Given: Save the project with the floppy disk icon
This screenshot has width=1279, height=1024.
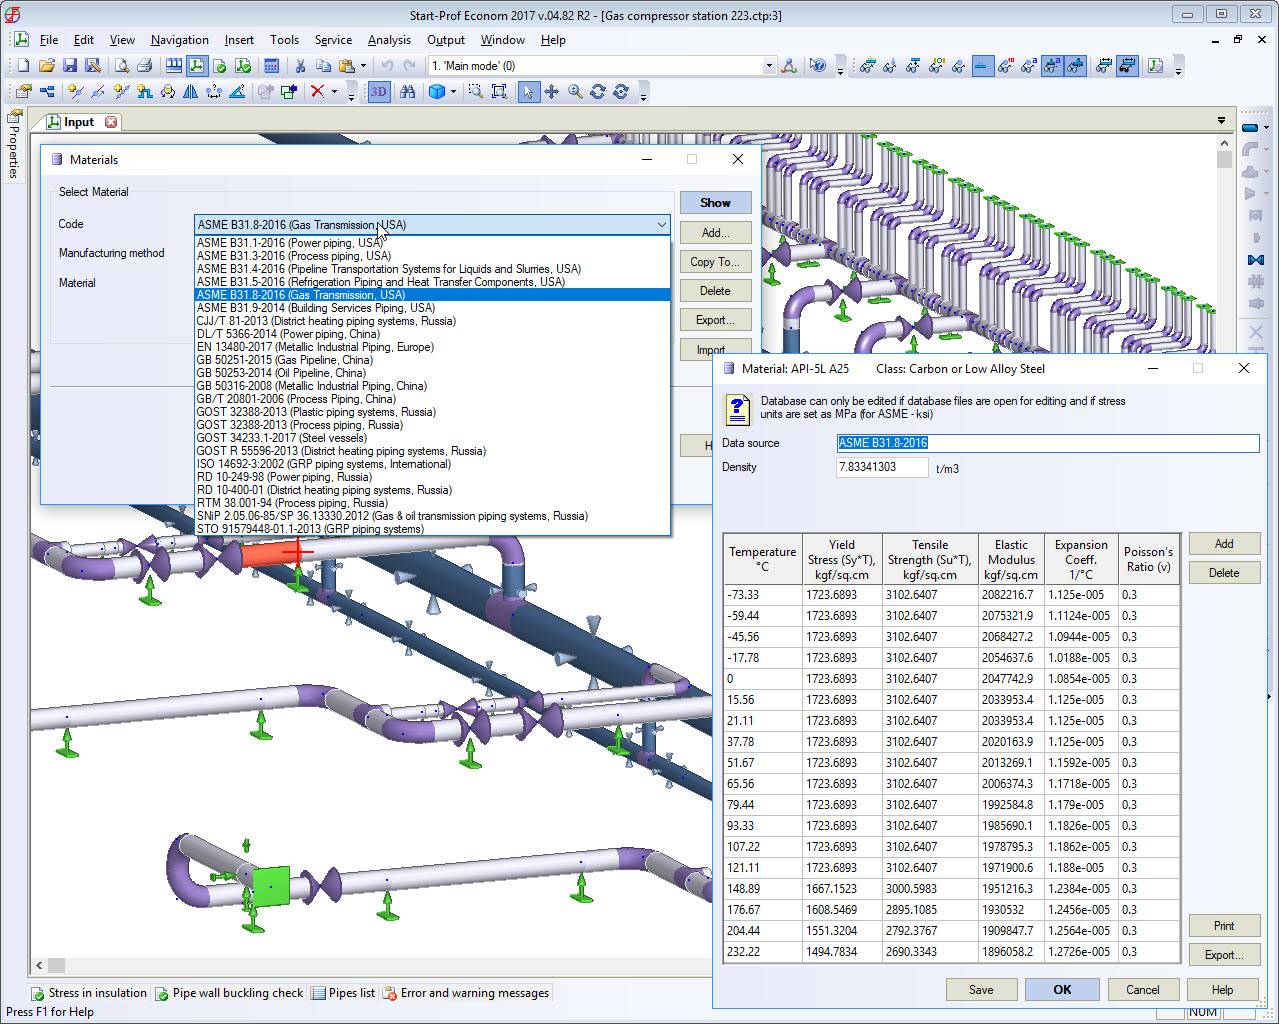Looking at the screenshot, I should click(x=70, y=66).
